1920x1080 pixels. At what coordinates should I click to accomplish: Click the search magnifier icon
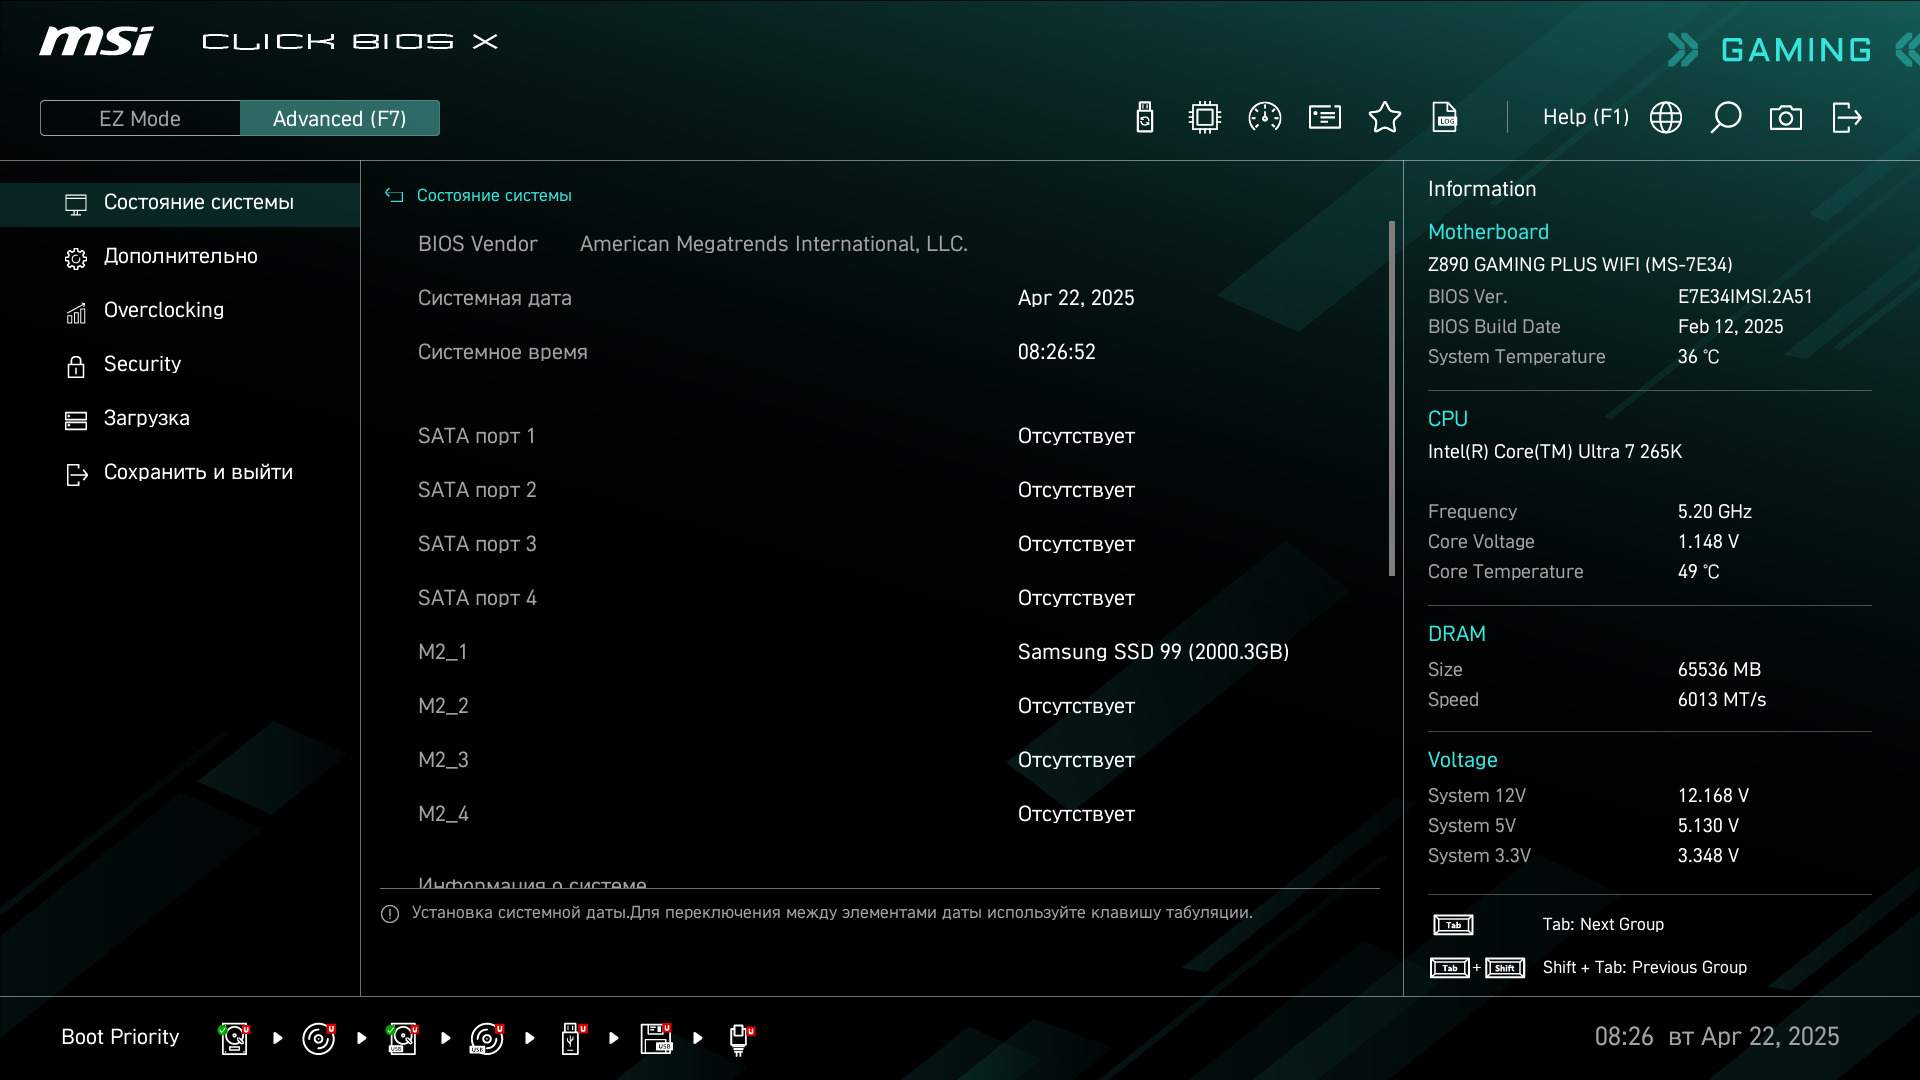[x=1726, y=118]
